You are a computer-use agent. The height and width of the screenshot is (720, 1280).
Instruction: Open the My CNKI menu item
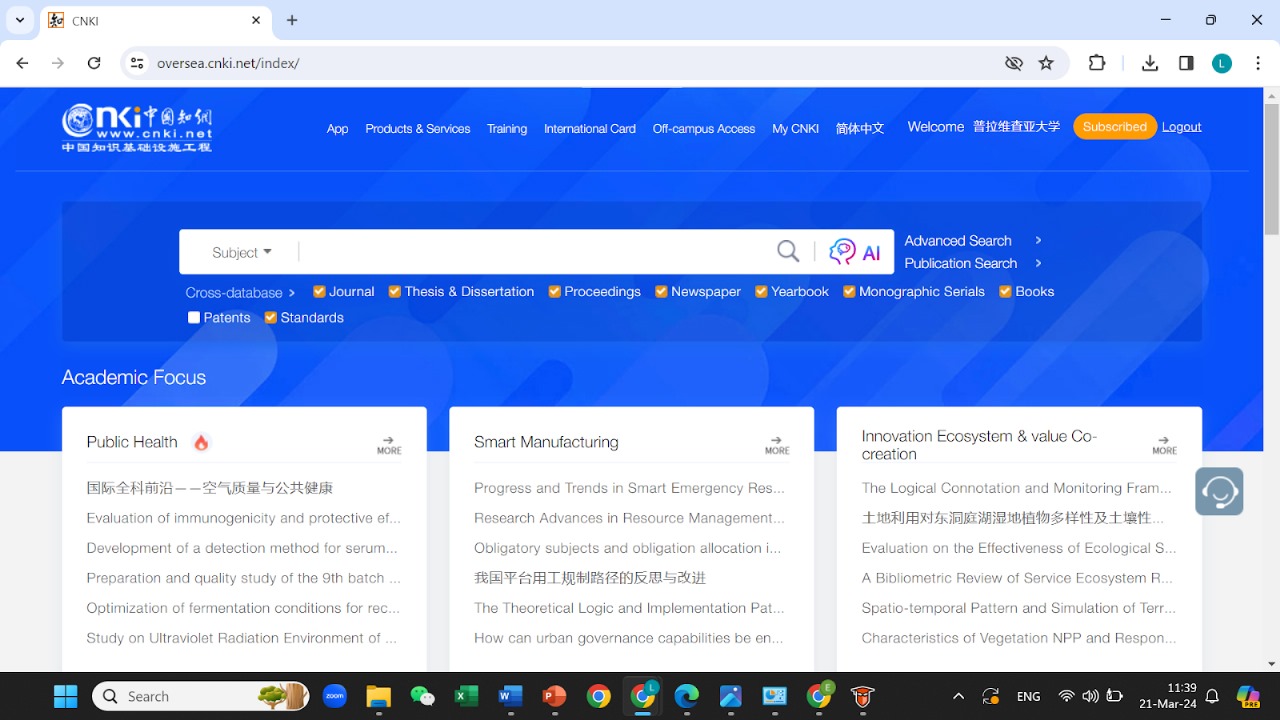click(x=796, y=128)
